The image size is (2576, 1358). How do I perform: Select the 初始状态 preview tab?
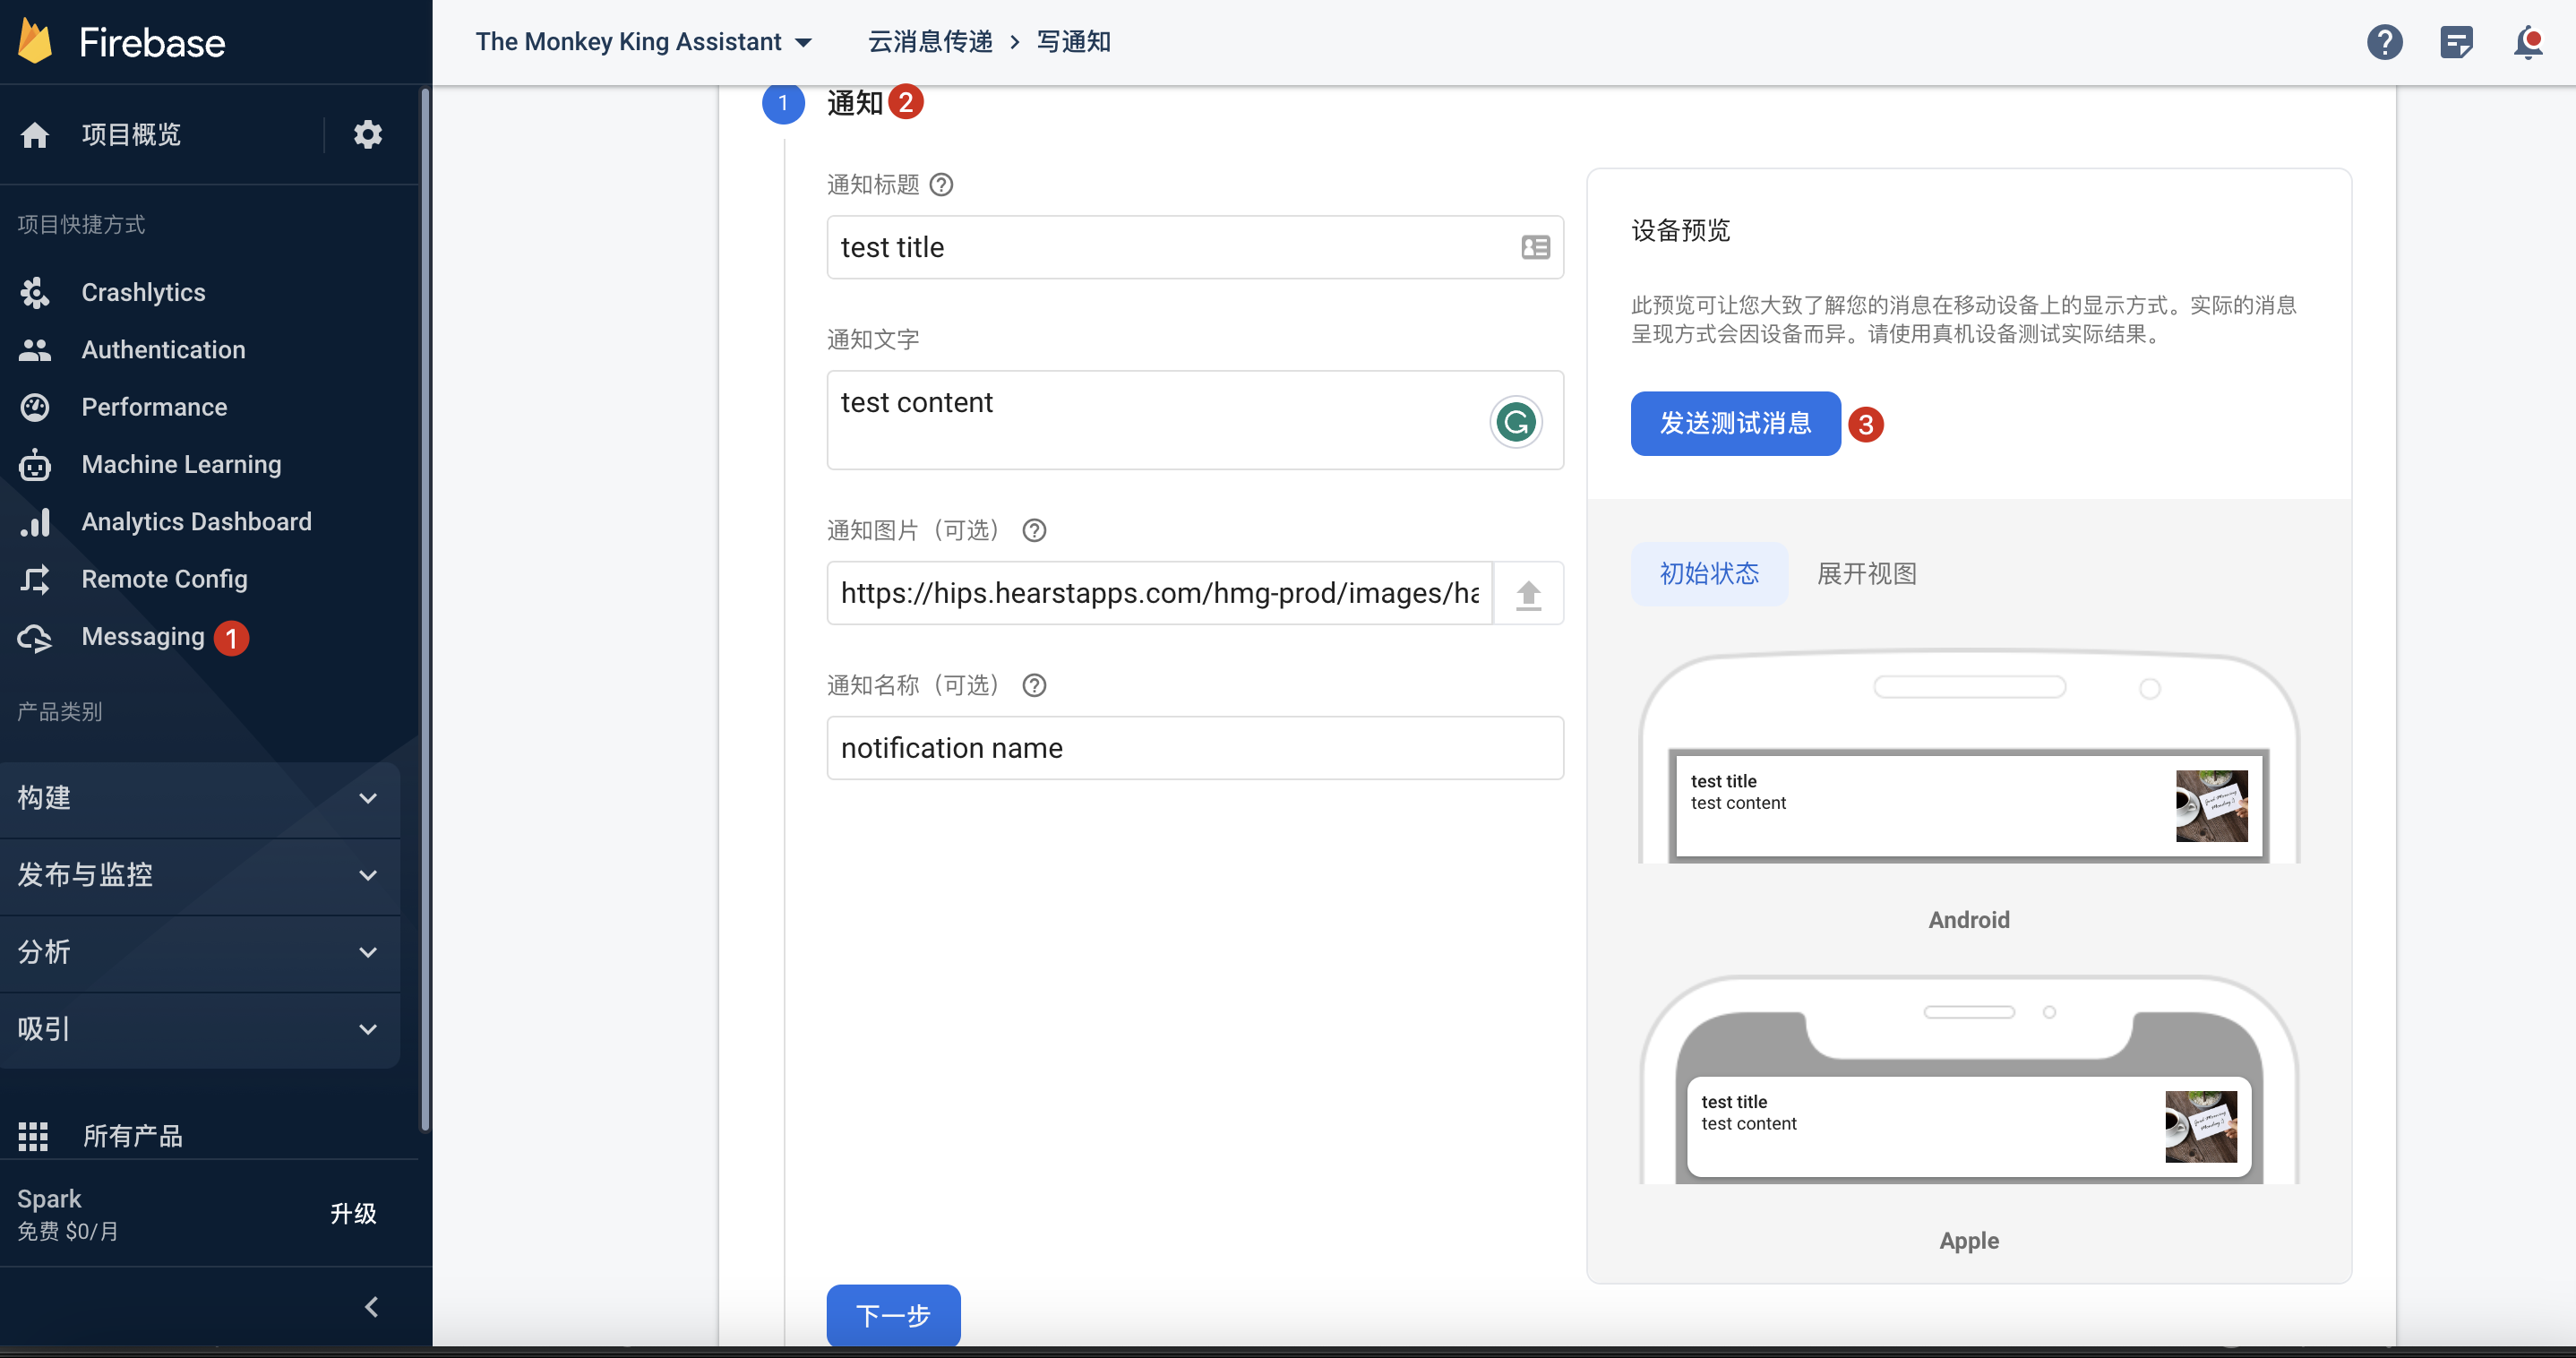pyautogui.click(x=1708, y=574)
